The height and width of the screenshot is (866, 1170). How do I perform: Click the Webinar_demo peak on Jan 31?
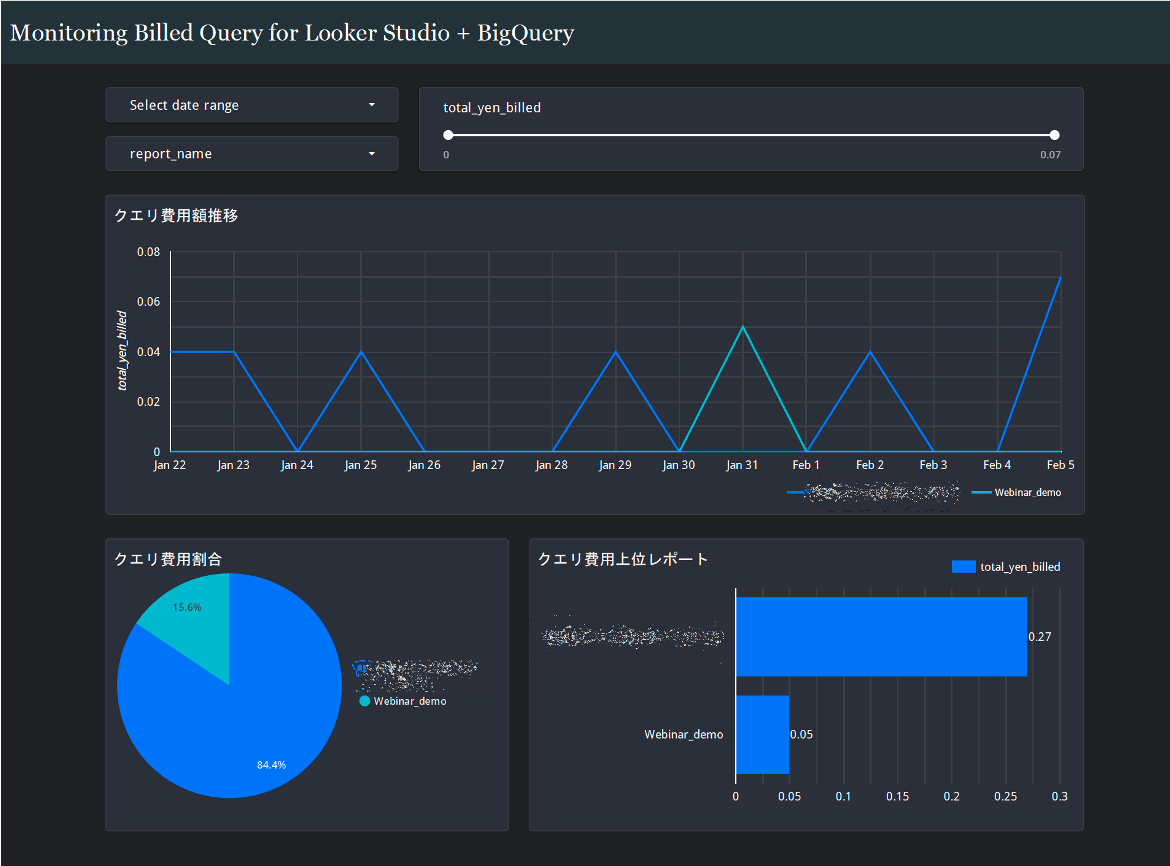742,328
